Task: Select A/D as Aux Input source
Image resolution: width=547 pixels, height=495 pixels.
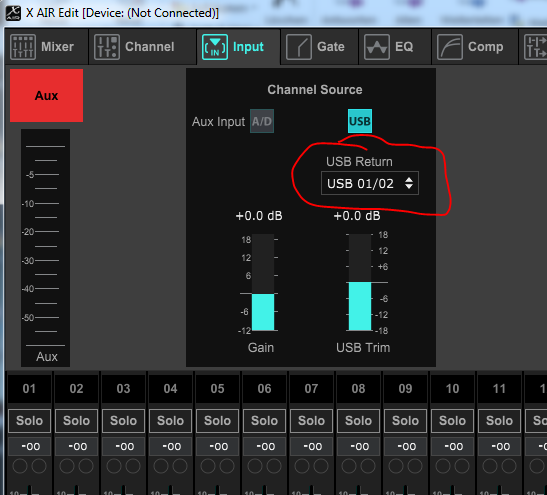Action: pos(262,121)
